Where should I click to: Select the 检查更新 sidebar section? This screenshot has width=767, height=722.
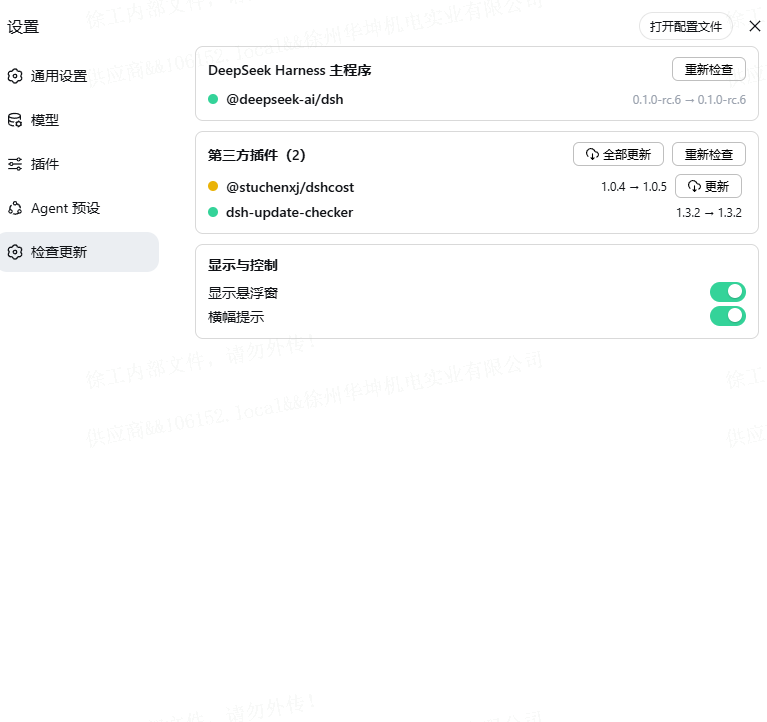coord(78,252)
